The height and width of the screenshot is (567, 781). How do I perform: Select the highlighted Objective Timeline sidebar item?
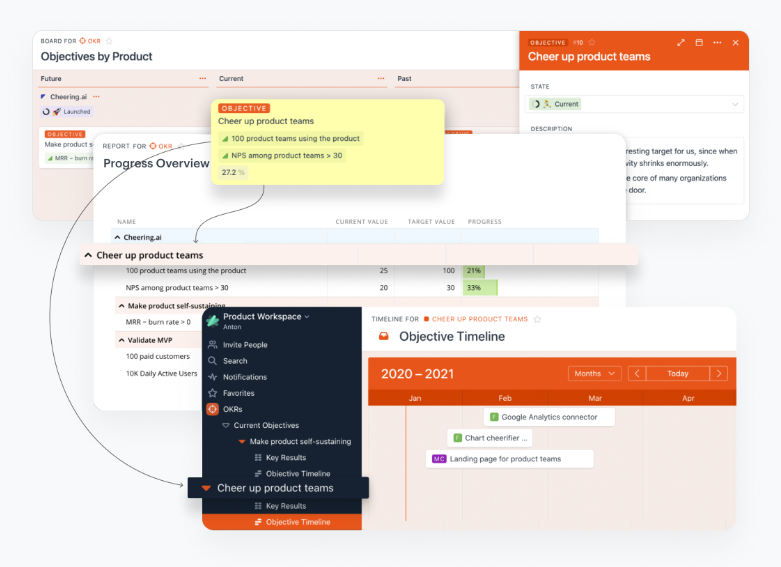pyautogui.click(x=297, y=522)
